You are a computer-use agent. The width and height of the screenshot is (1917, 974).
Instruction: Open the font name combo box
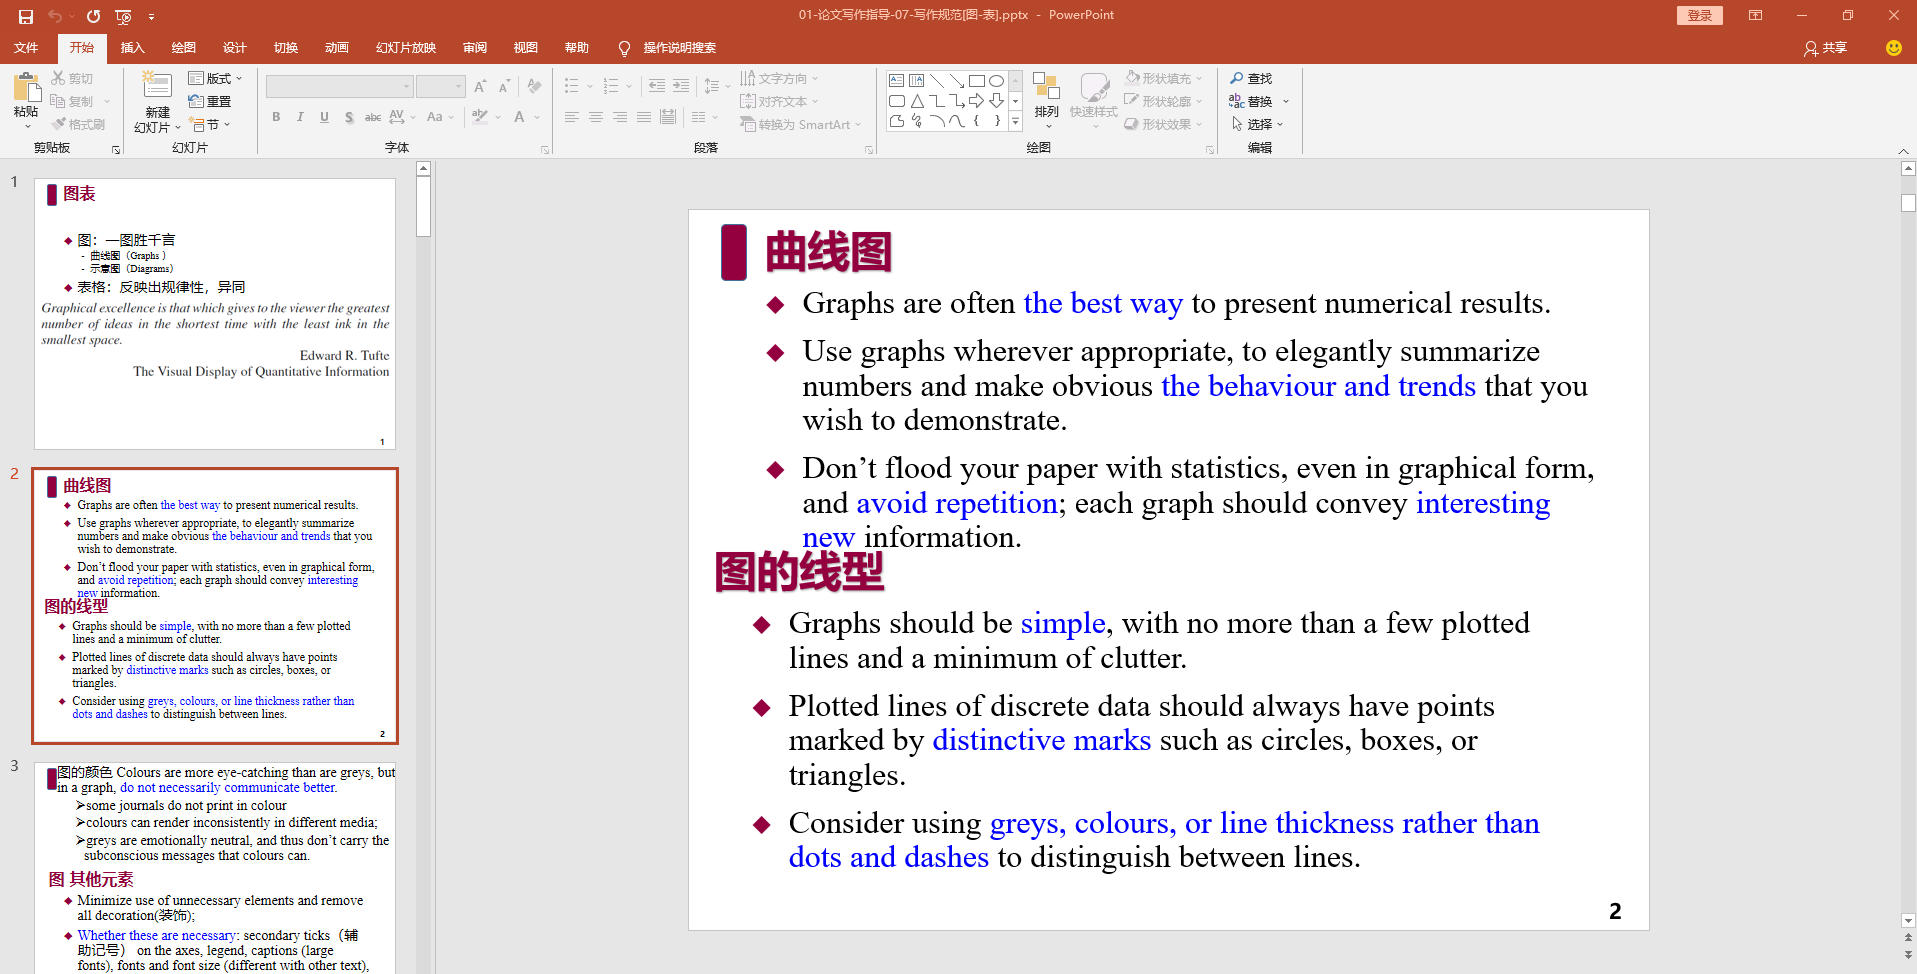pos(339,87)
